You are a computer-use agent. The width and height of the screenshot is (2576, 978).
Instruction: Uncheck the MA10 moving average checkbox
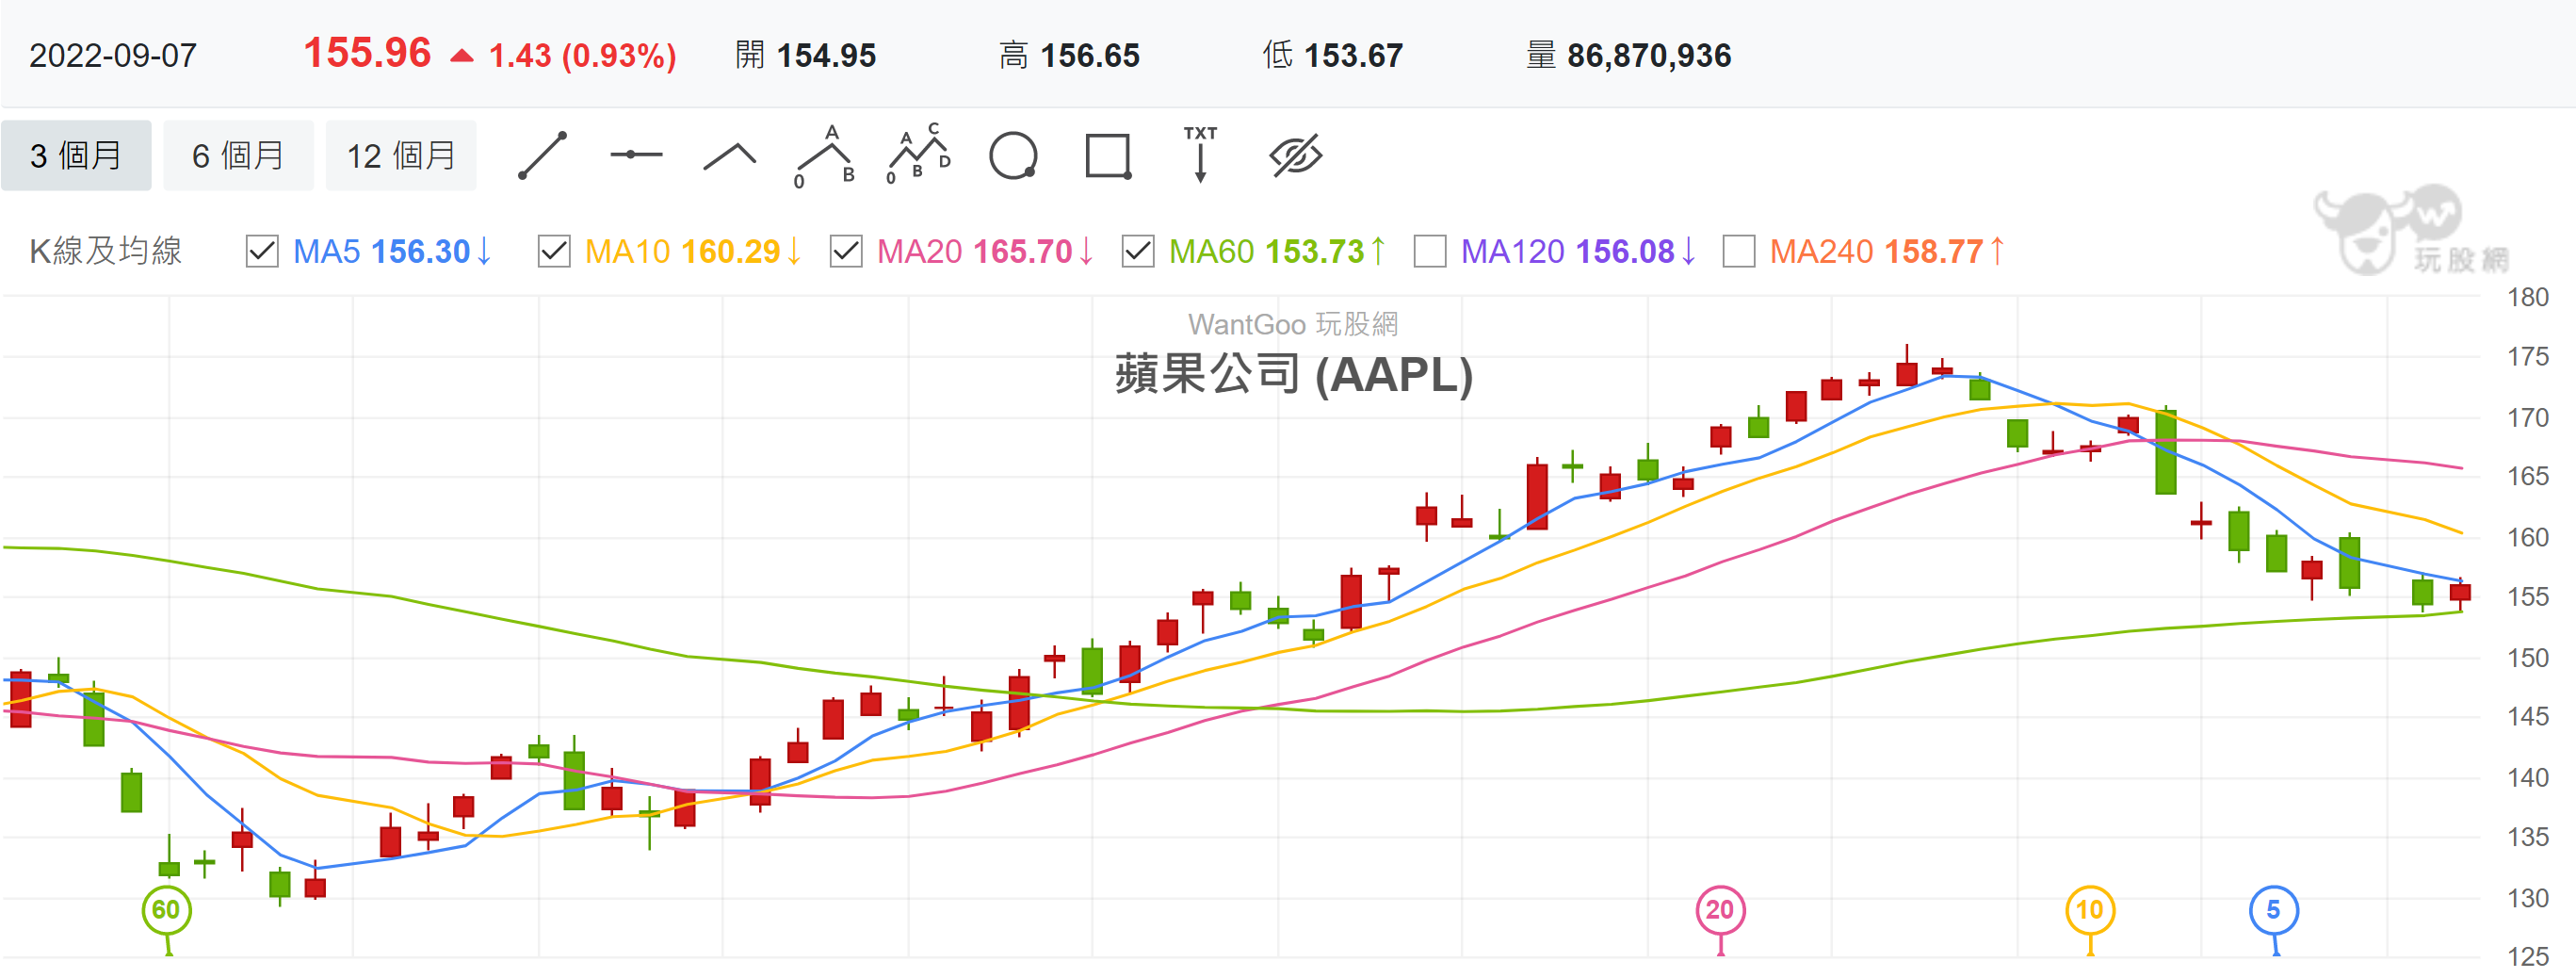[x=554, y=251]
